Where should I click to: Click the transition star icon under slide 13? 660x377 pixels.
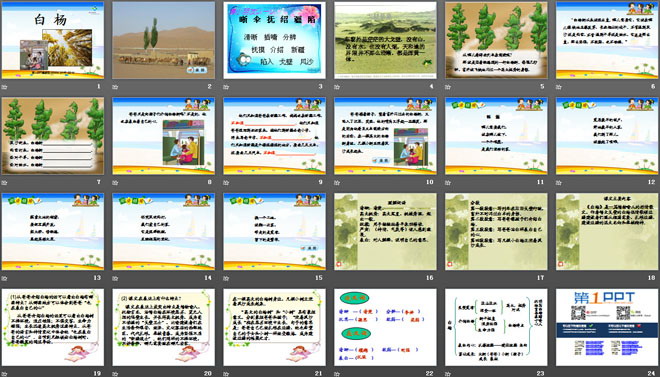pos(4,278)
